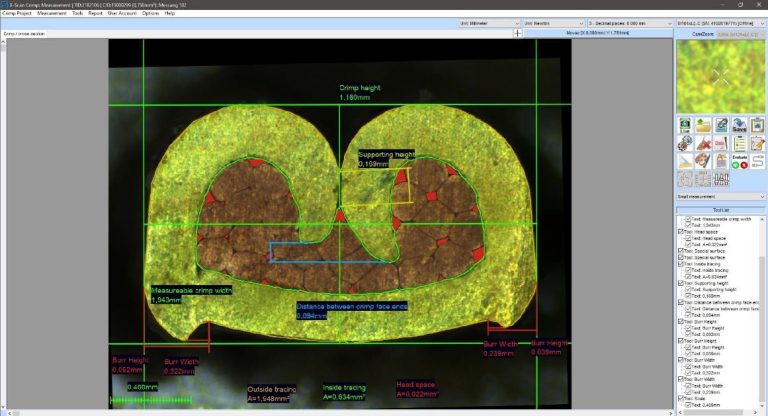This screenshot has height=416, width=768.
Task: Open the Options menu
Action: tap(150, 13)
